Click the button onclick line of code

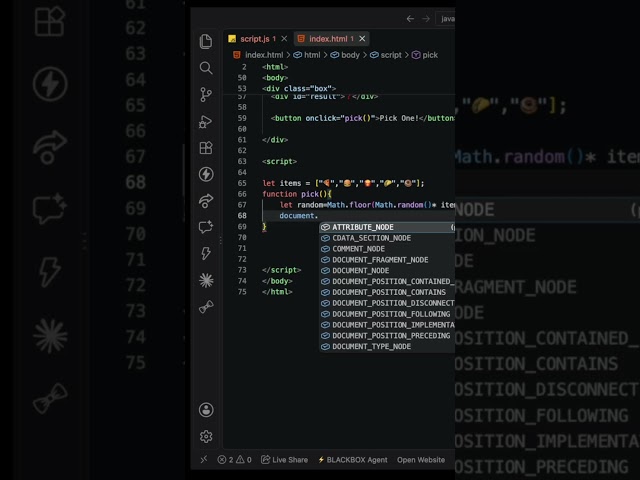[x=362, y=118]
